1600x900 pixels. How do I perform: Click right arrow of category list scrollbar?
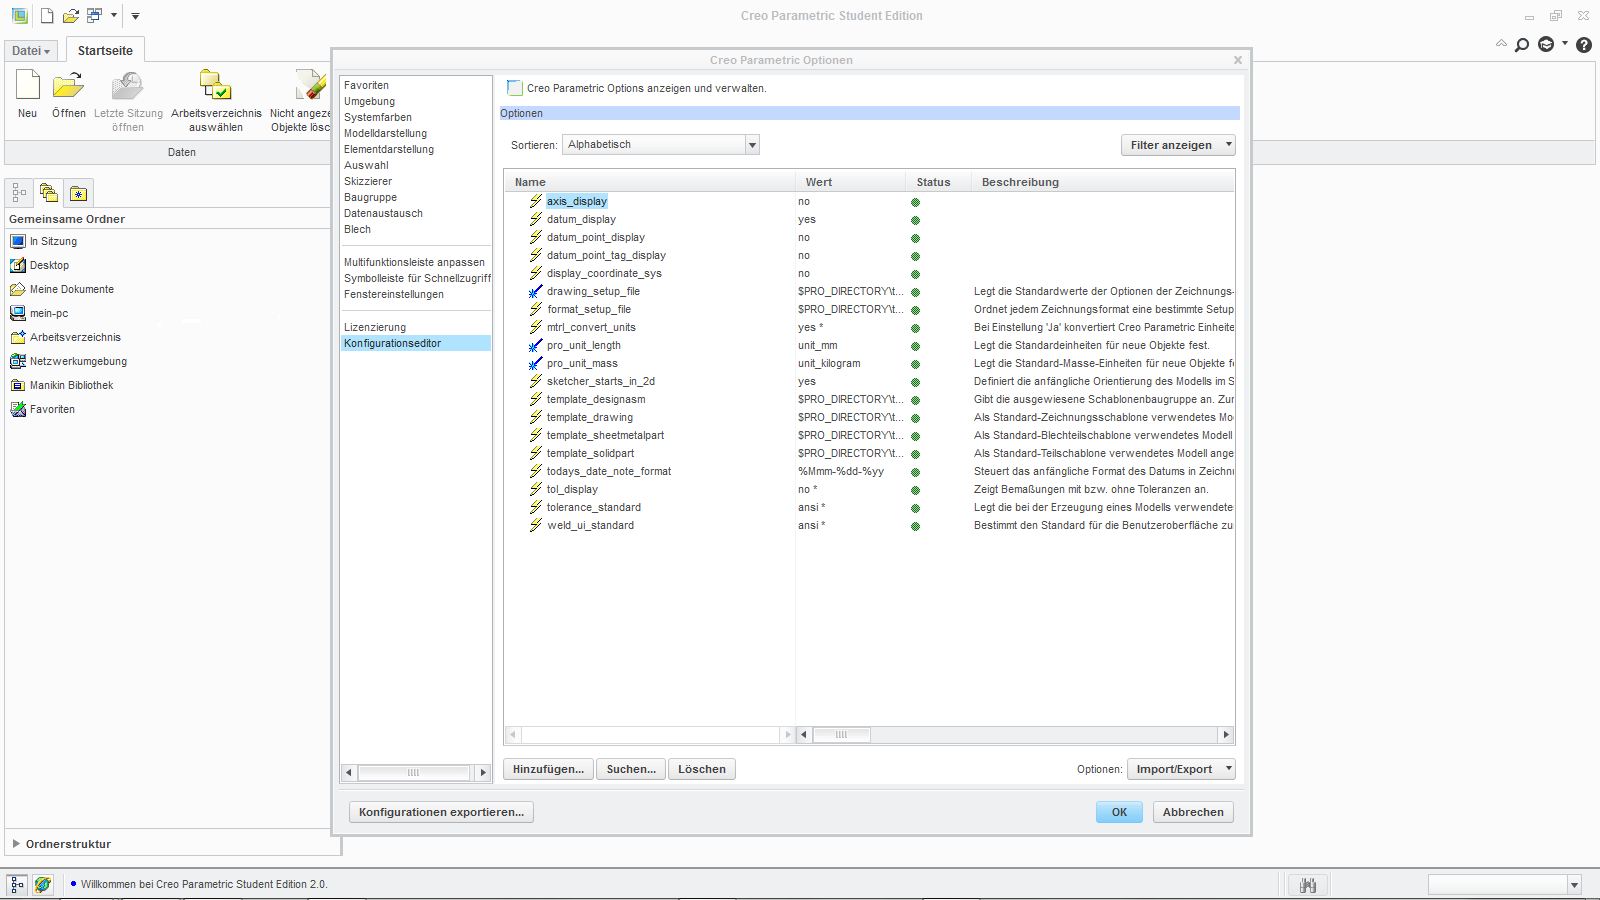(483, 772)
